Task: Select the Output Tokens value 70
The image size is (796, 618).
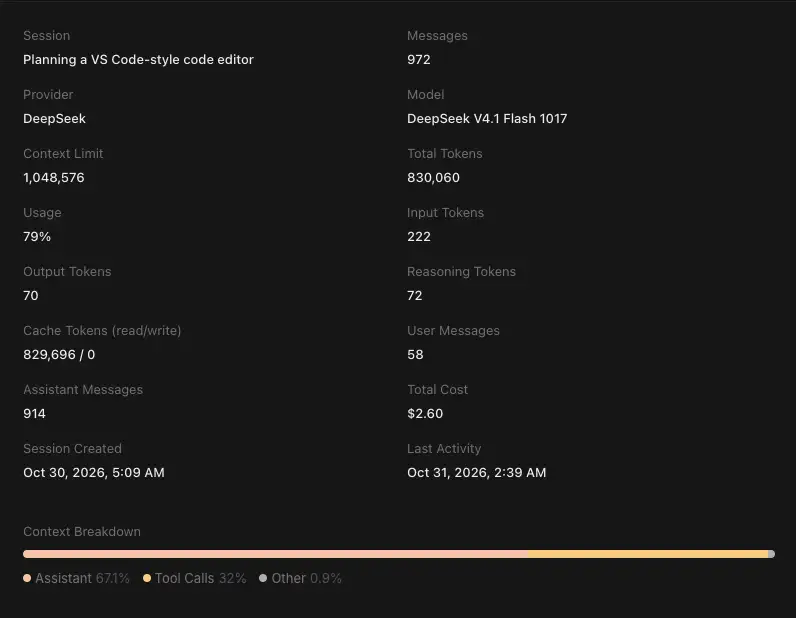Action: 31,295
